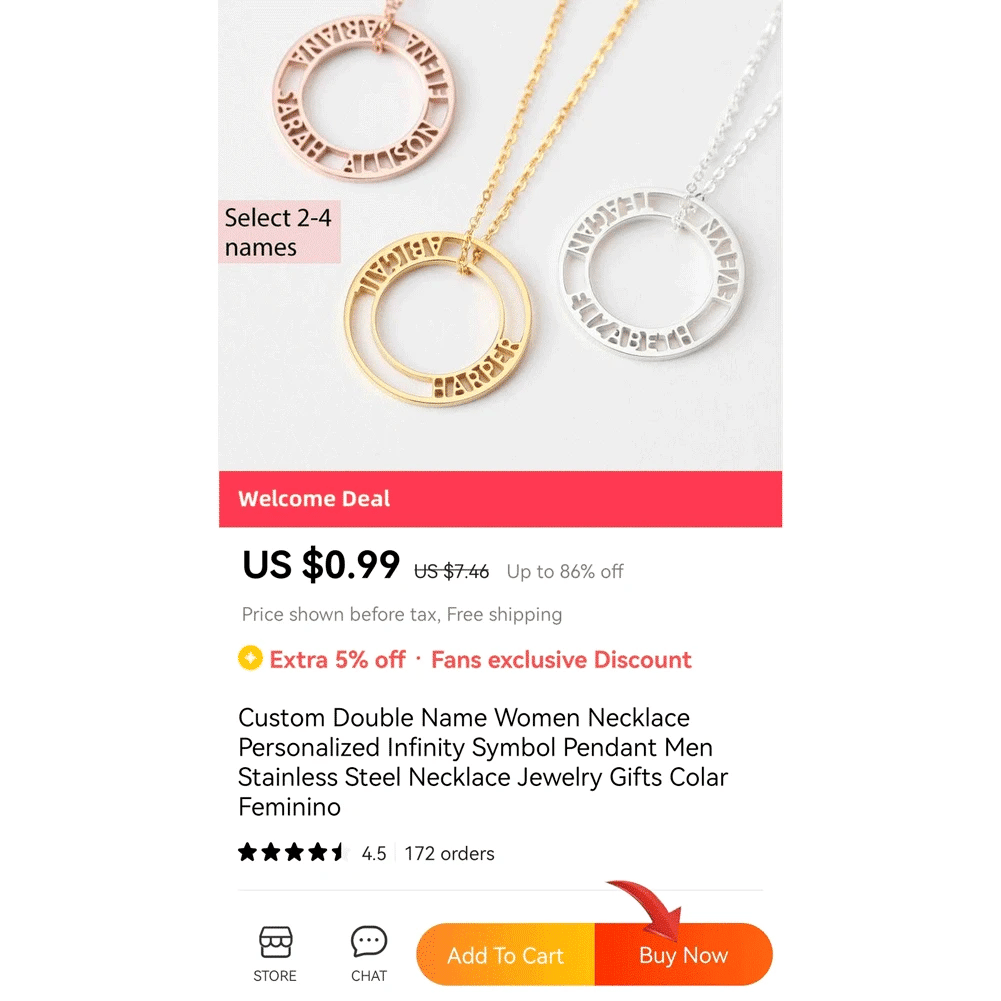Screen dimensions: 1001x1001
Task: Open the STORE icon
Action: 275,943
